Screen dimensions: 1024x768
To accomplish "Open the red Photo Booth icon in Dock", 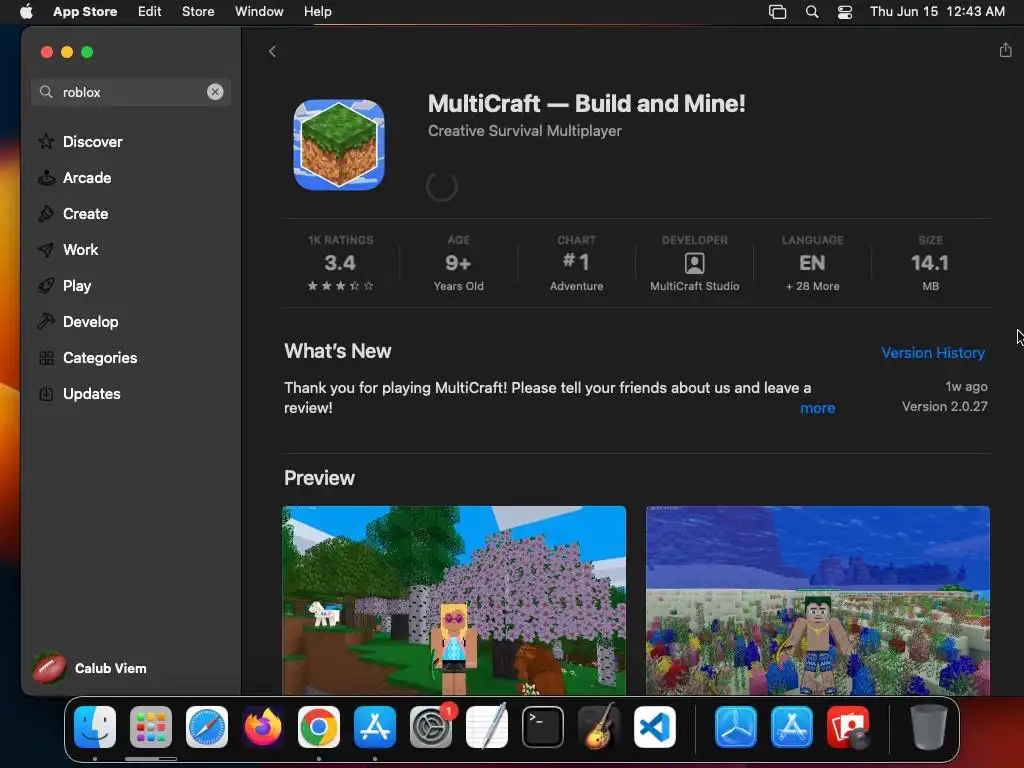I will tap(848, 727).
